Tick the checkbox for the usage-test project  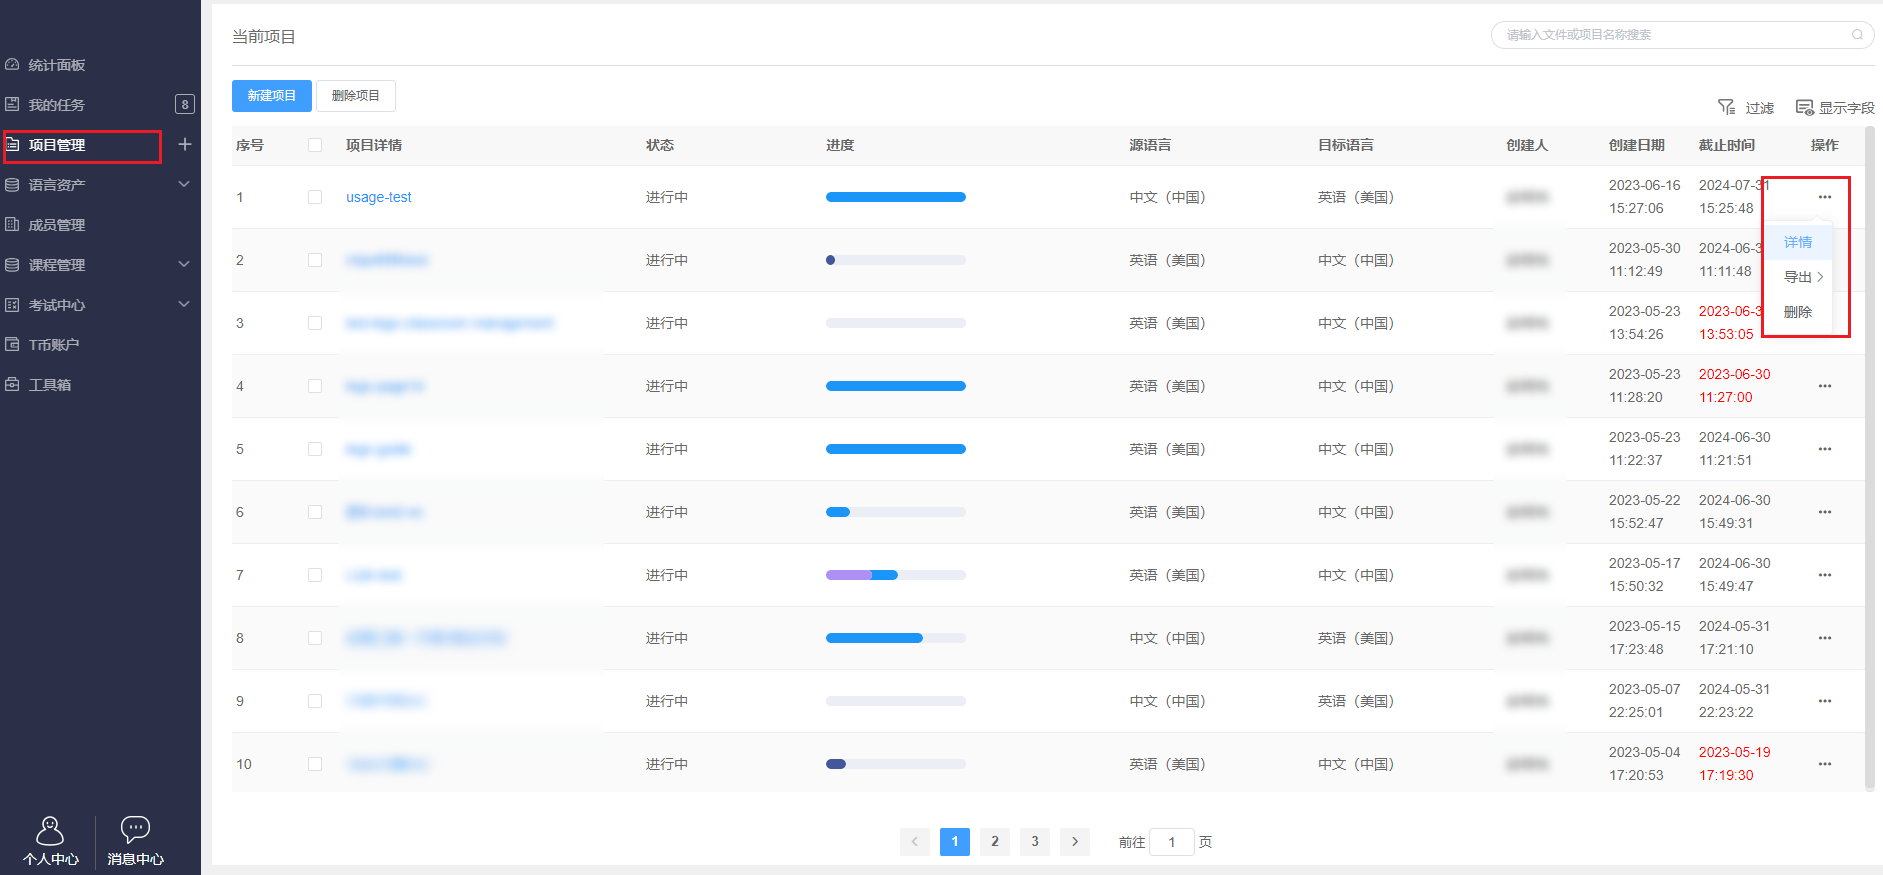click(x=315, y=197)
